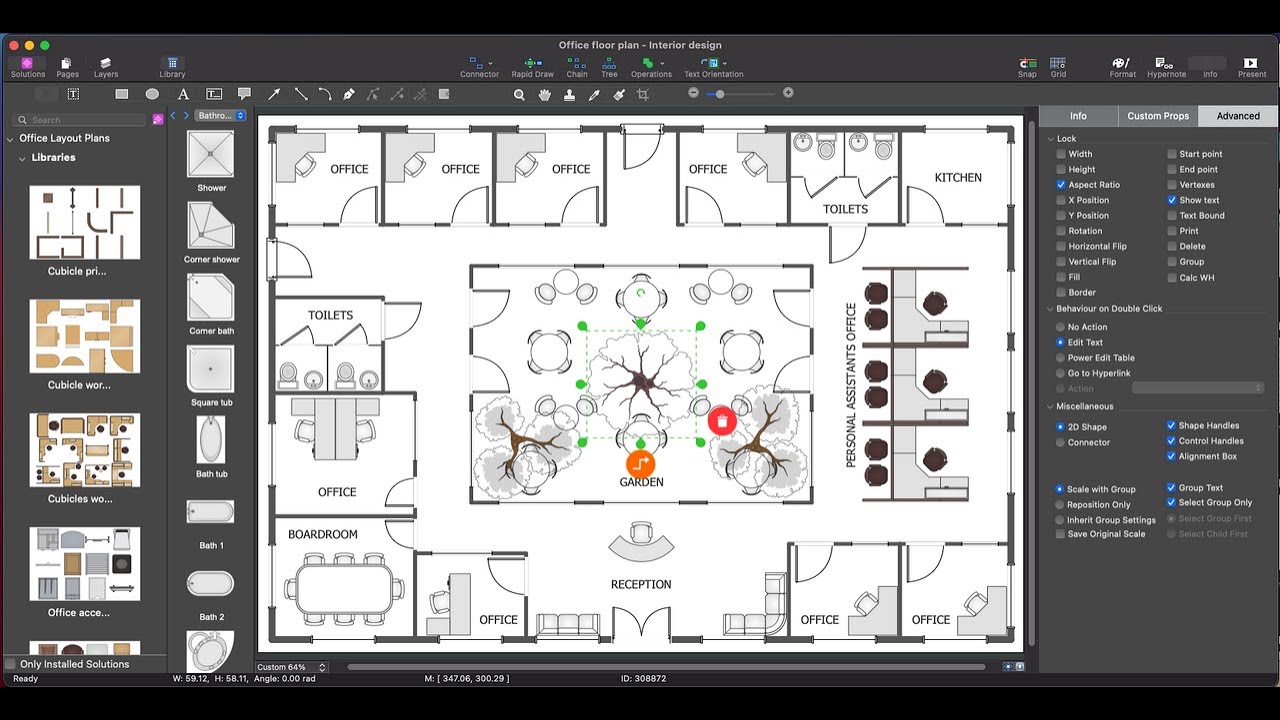This screenshot has width=1280, height=720.
Task: Collapse Behaviour on Double Click section
Action: [x=1050, y=309]
